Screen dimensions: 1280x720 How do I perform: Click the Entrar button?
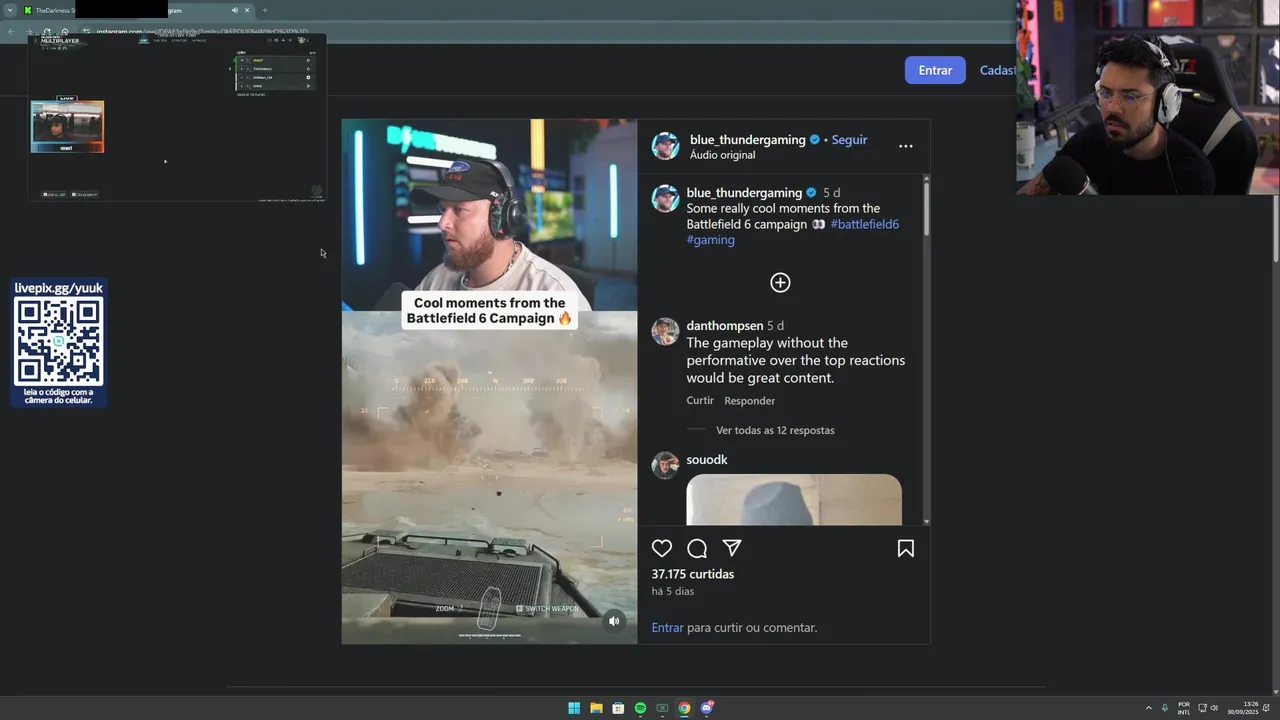935,70
